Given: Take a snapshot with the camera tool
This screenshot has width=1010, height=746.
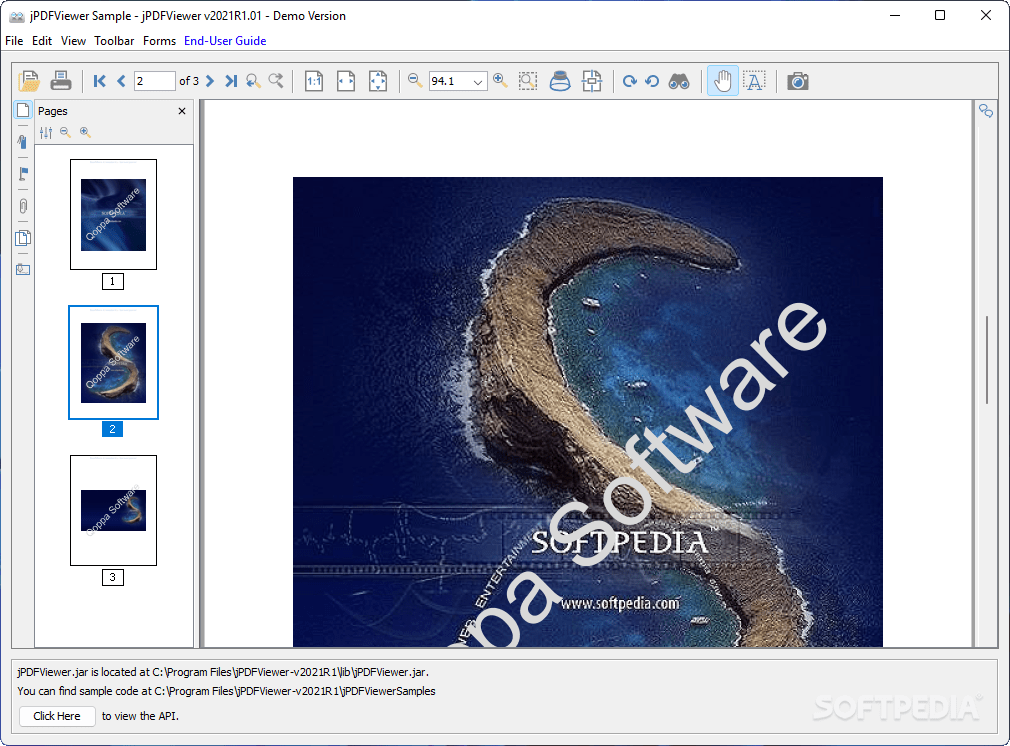Looking at the screenshot, I should pyautogui.click(x=797, y=81).
